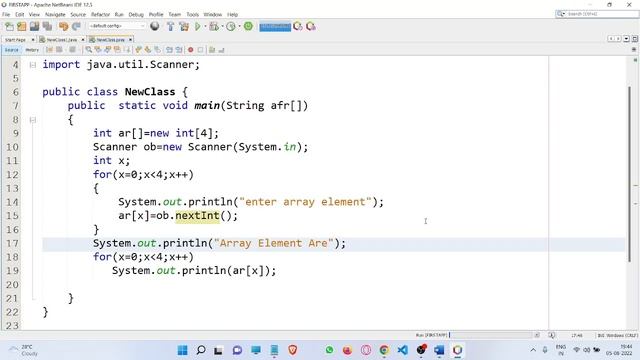Image resolution: width=640 pixels, height=360 pixels.
Task: Click the magnifier search icon in editor toolbar
Action: [89, 50]
